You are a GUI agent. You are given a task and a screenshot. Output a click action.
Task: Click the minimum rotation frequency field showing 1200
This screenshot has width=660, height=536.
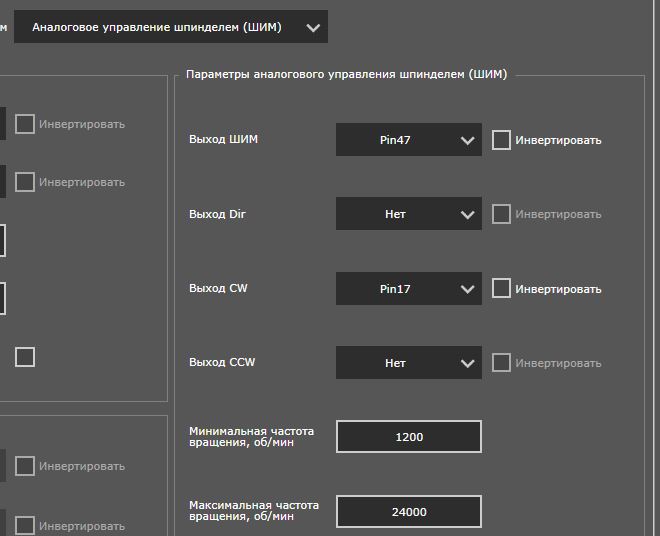click(x=408, y=437)
